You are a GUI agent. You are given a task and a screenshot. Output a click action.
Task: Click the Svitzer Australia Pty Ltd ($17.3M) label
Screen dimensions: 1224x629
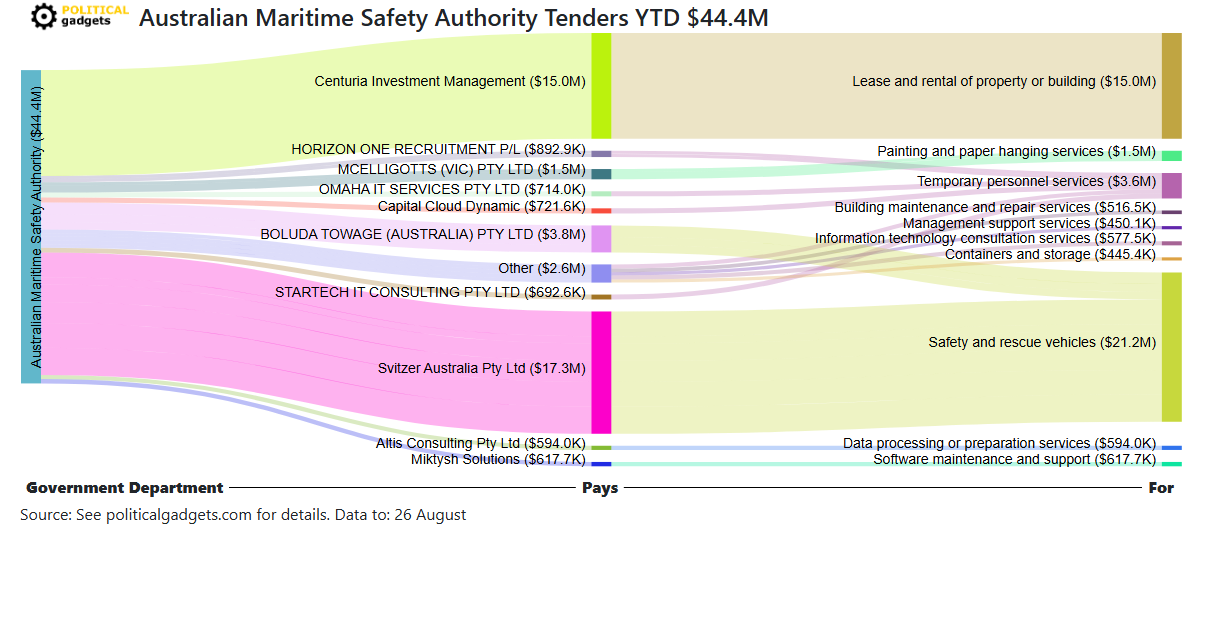[481, 368]
